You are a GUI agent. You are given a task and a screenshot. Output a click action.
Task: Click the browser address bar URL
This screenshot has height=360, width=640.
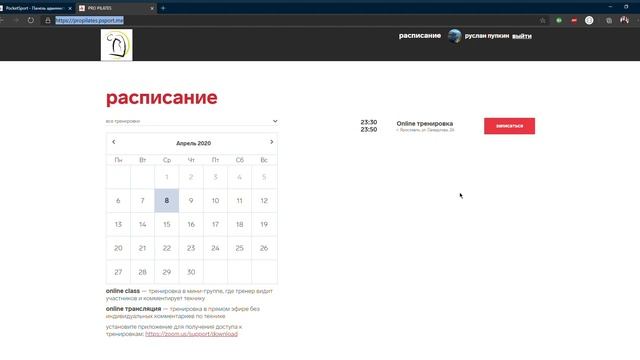tap(89, 20)
